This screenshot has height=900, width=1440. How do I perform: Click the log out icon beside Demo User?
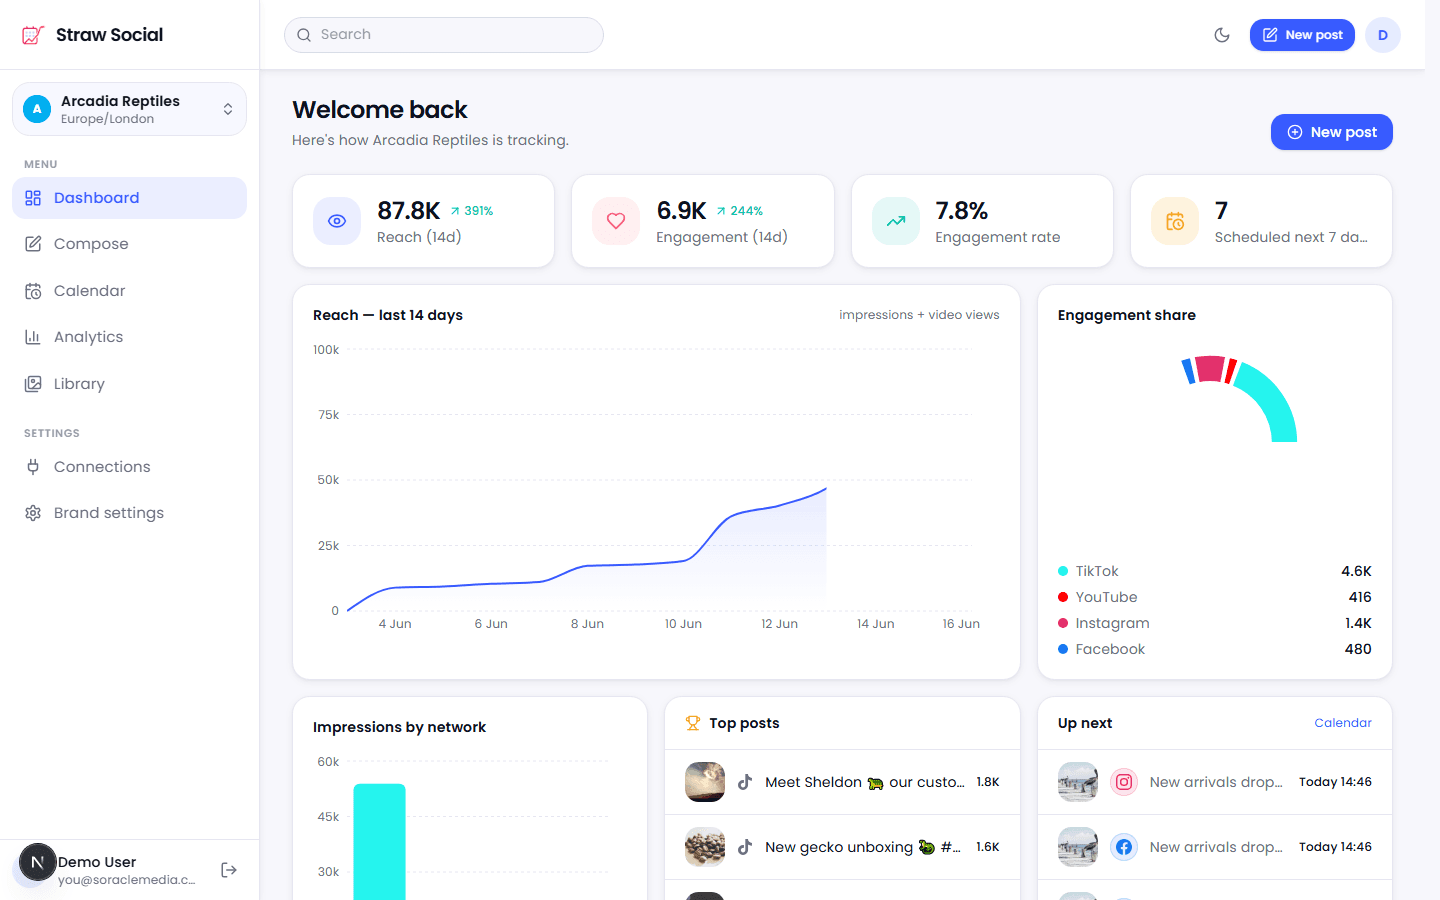pos(229,870)
